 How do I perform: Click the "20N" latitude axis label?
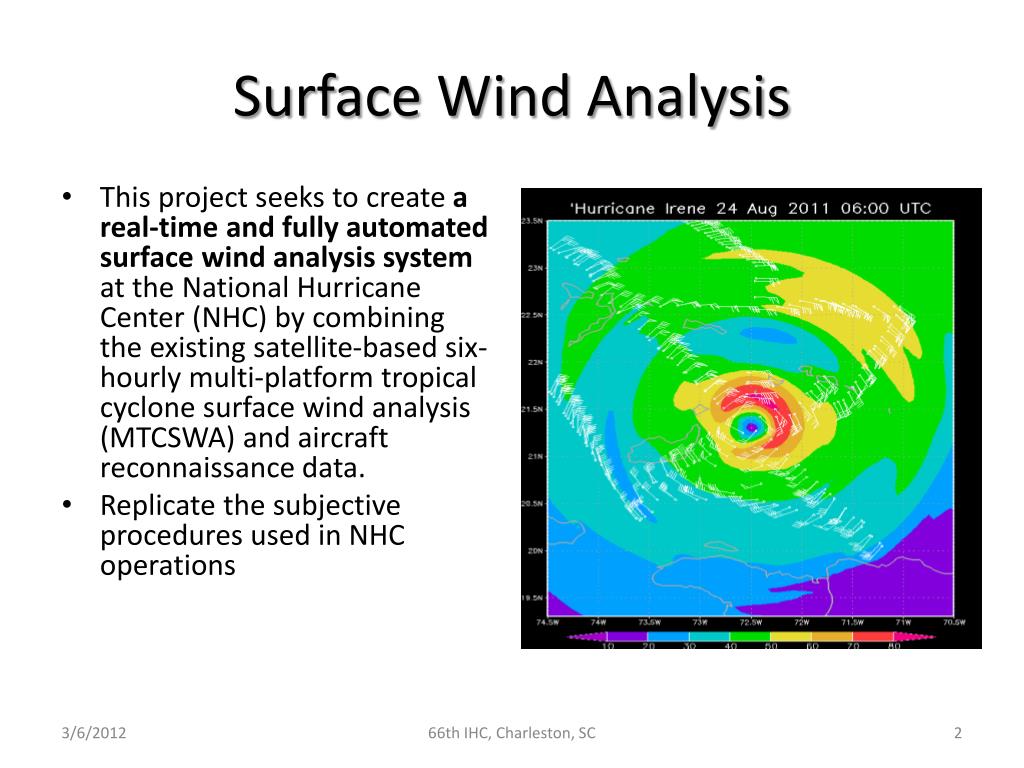535,551
